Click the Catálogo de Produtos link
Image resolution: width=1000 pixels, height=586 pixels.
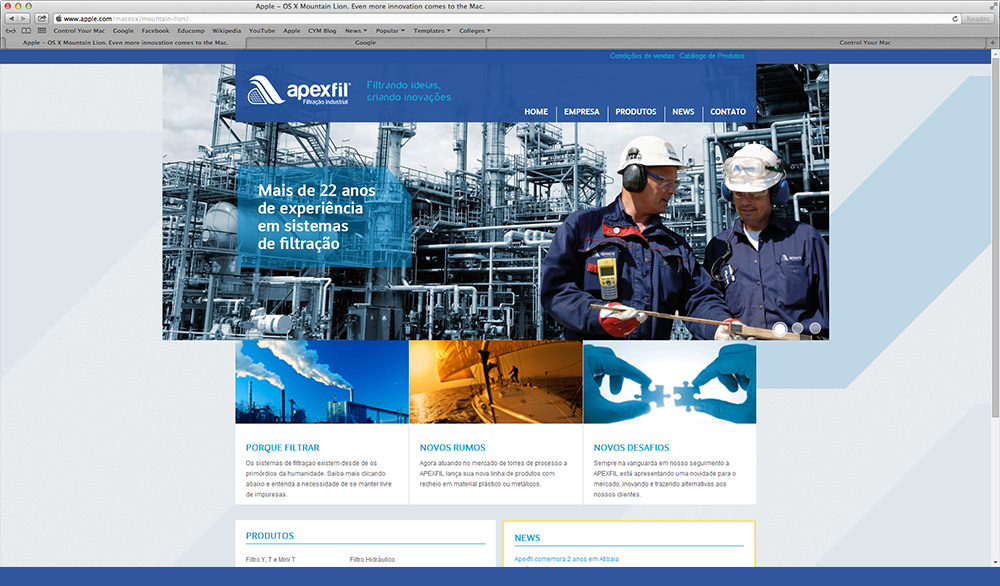coord(712,56)
